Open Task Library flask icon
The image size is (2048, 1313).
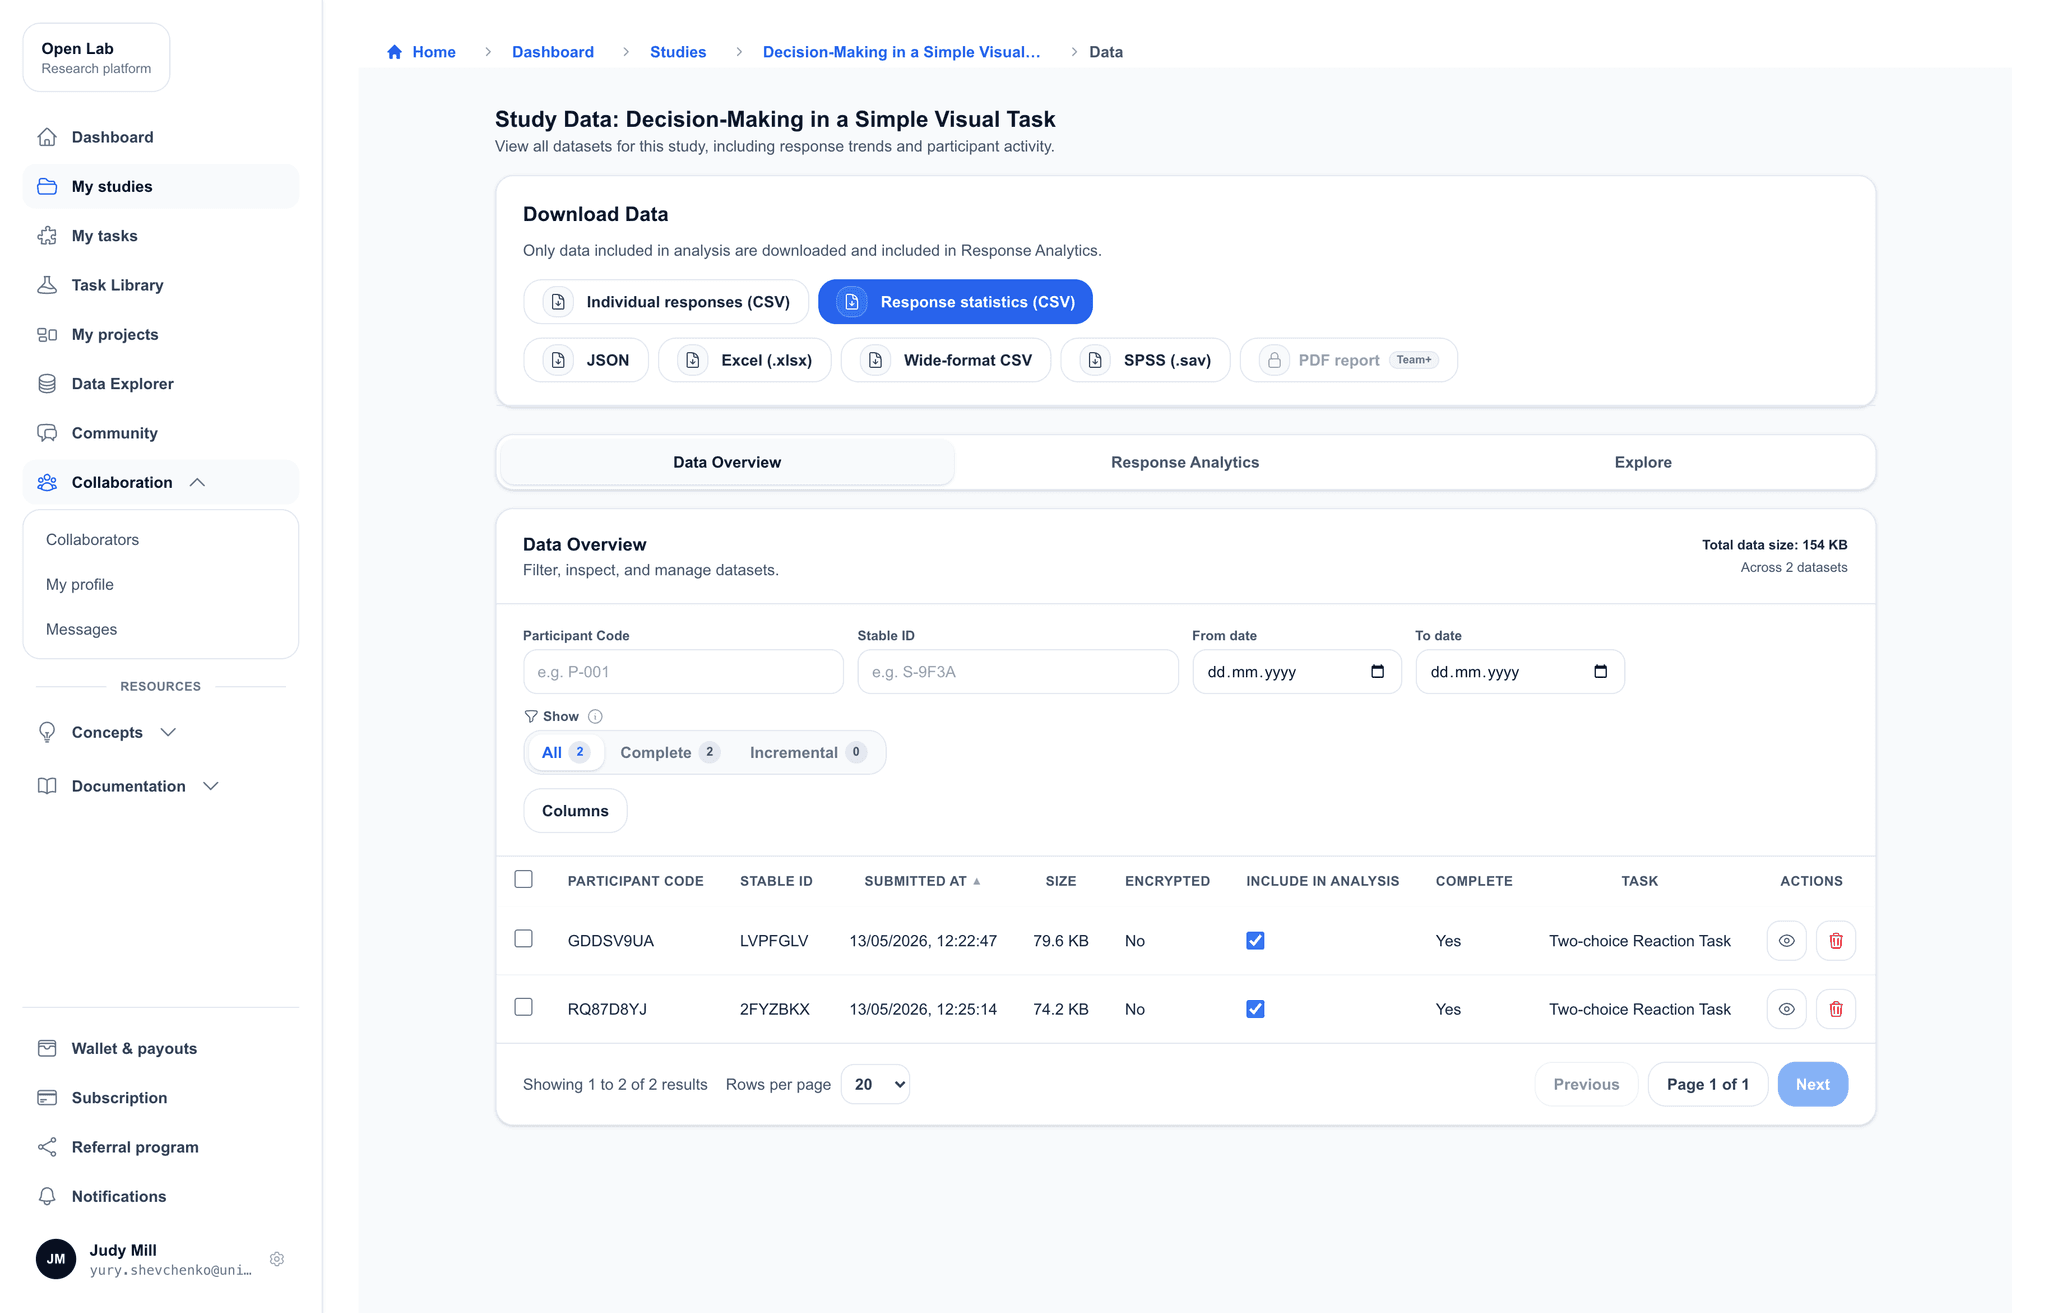click(47, 285)
